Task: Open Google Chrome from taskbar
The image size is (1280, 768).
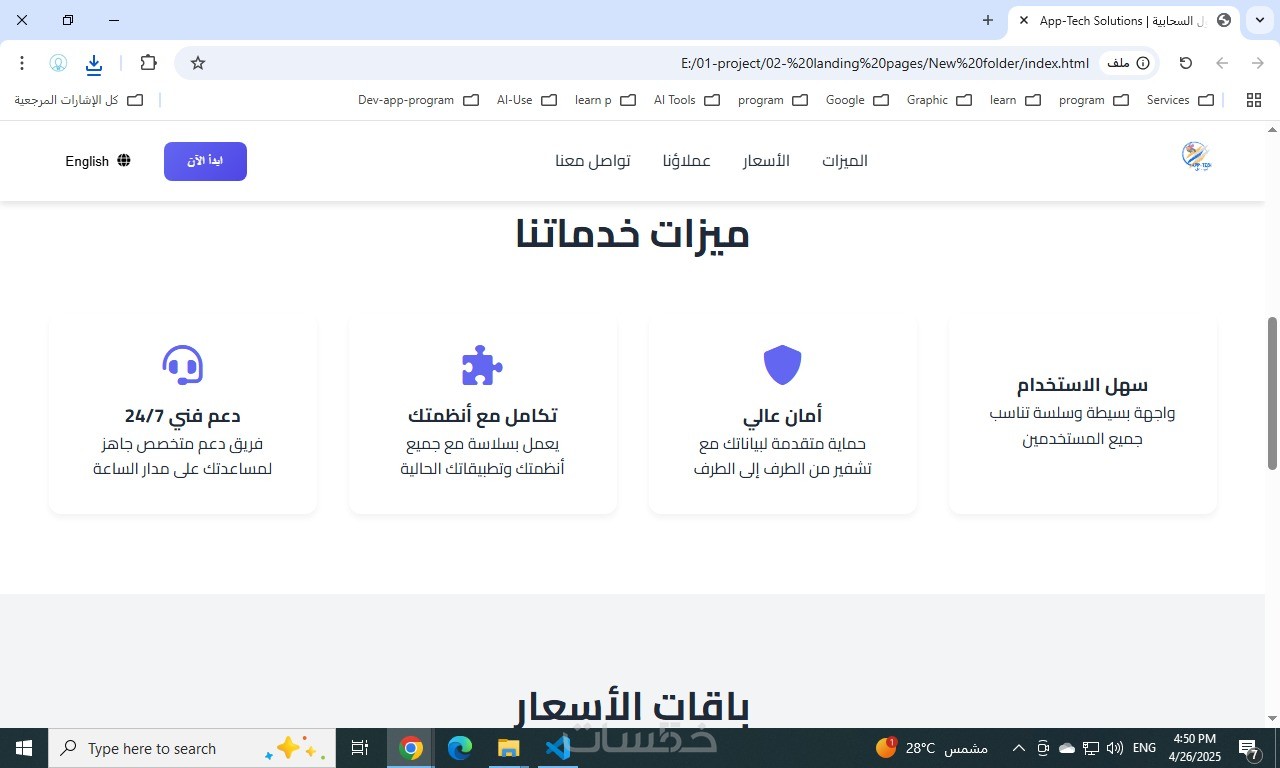Action: pos(410,748)
